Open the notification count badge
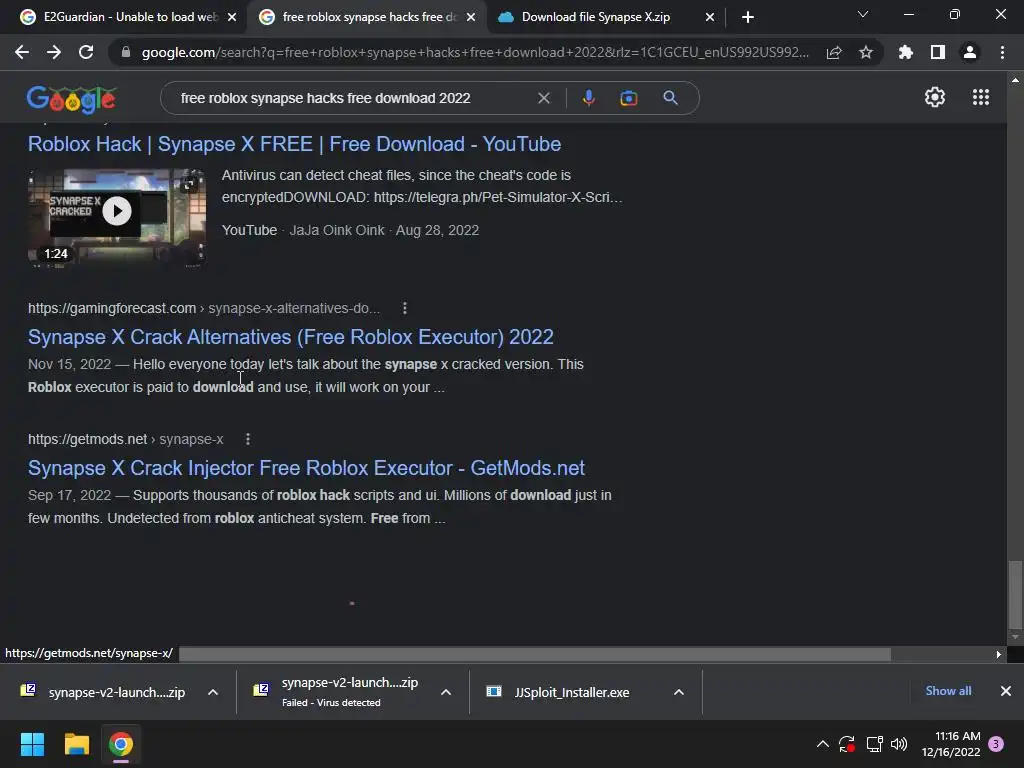Screen dimensions: 1024x768 point(996,744)
